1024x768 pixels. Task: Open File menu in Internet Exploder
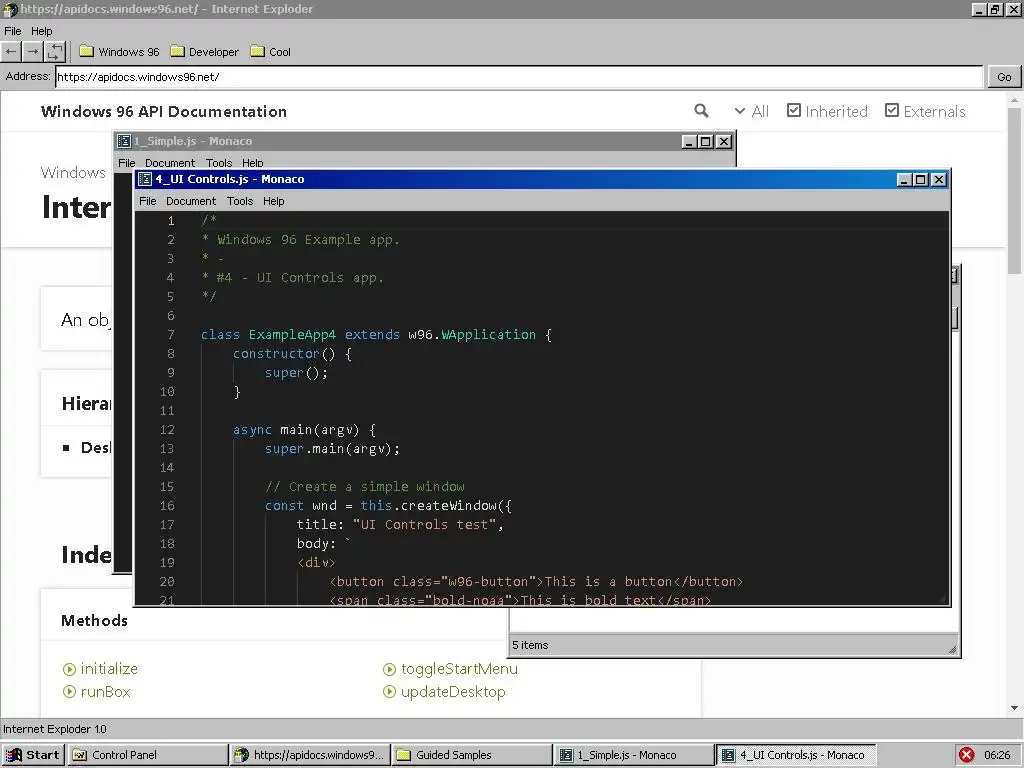[13, 31]
